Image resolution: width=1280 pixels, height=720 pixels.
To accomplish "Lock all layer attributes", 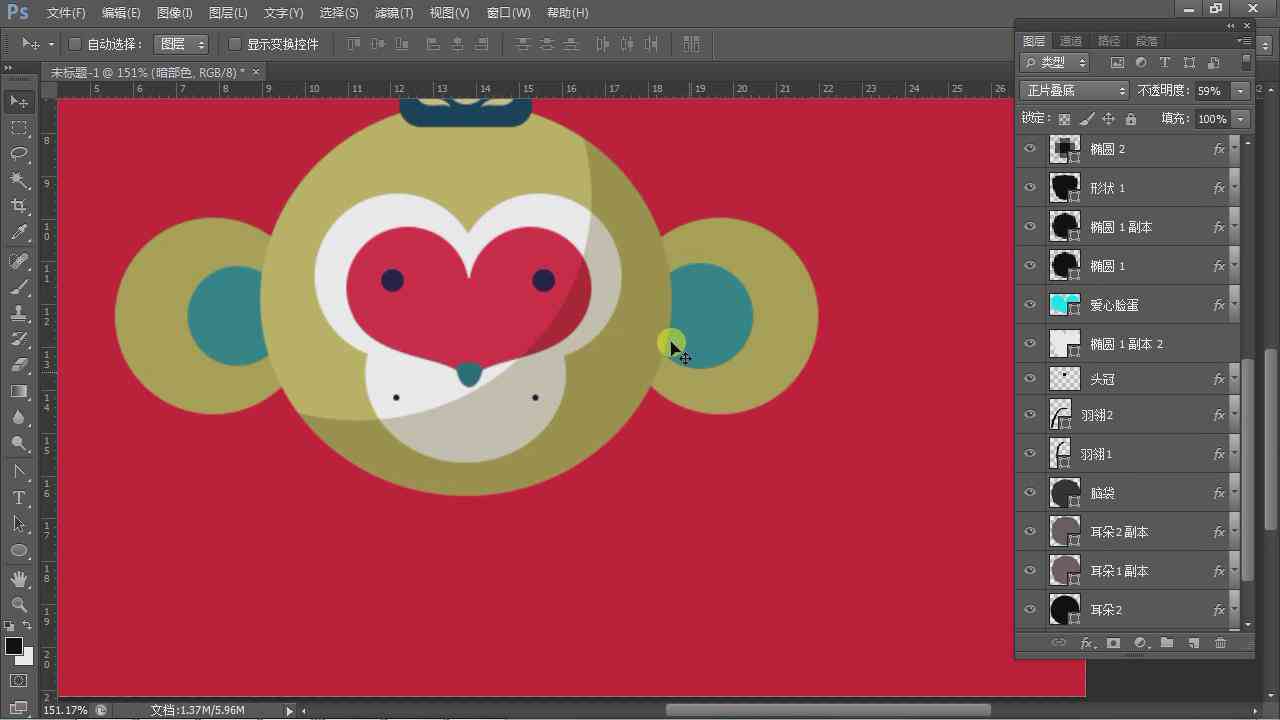I will (1130, 119).
